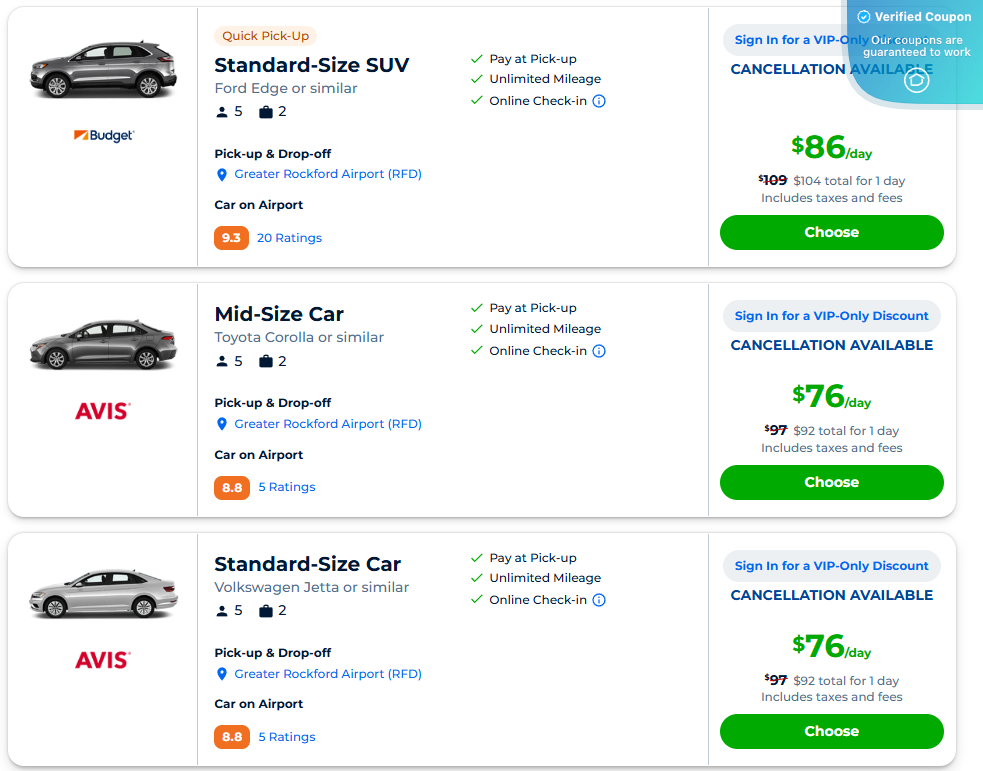The width and height of the screenshot is (983, 771).
Task: Click the Online Check-in info icon for Standard-Size SUV
Action: click(598, 100)
